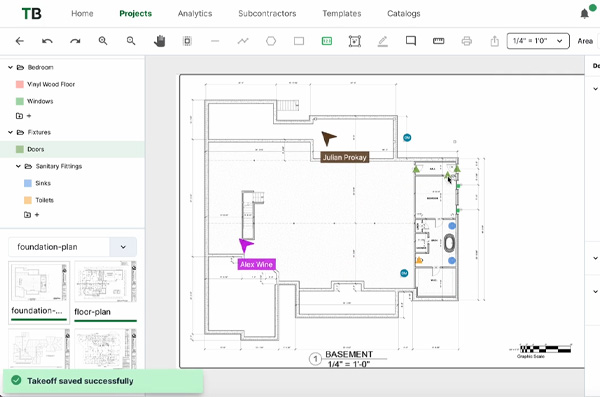
Task: Choose the polyline measurement tool
Action: point(243,41)
